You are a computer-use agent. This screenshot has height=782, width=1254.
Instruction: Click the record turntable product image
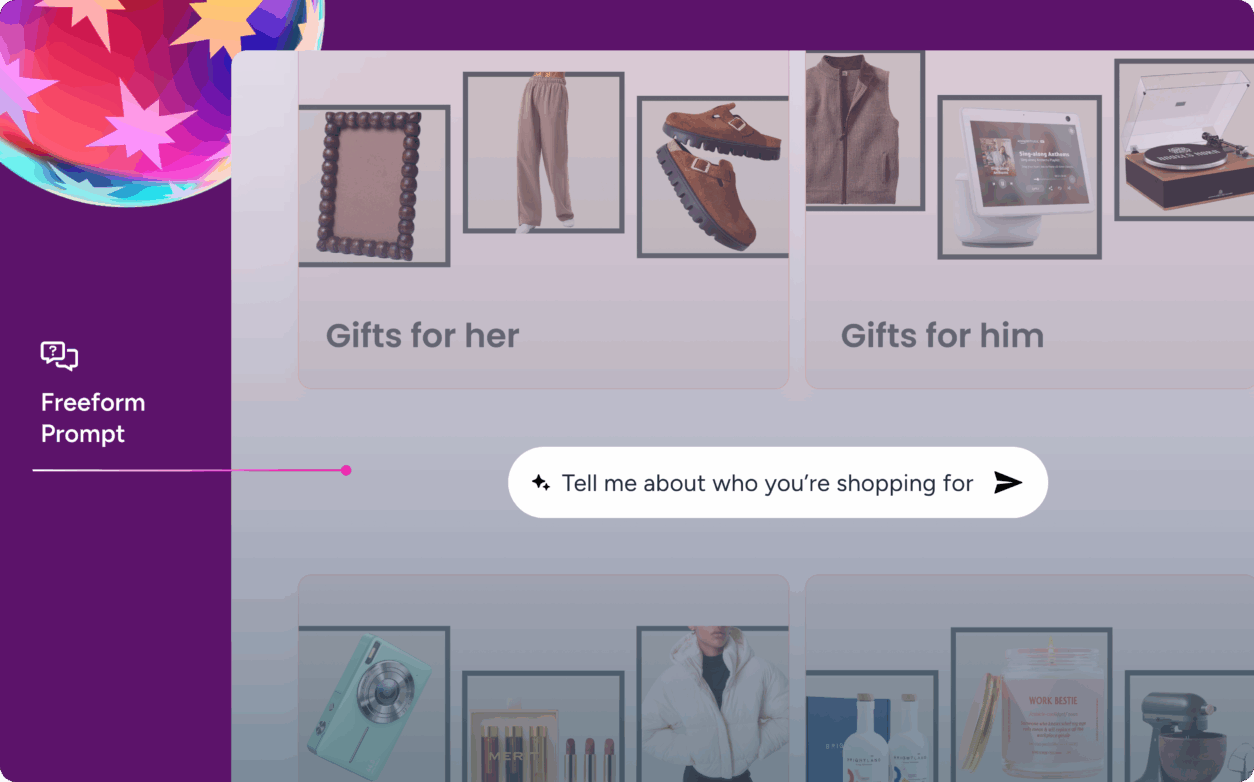pos(1185,140)
